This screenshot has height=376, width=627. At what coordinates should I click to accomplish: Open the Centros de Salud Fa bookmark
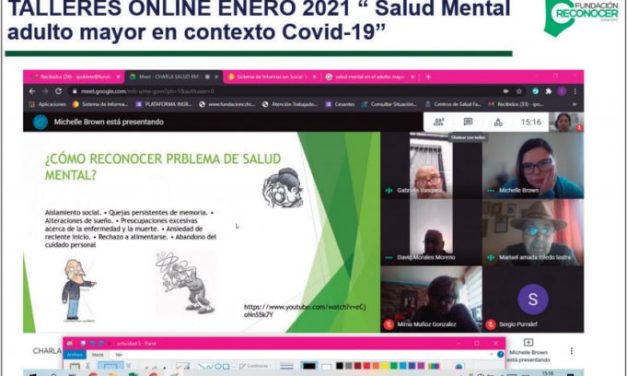(453, 104)
